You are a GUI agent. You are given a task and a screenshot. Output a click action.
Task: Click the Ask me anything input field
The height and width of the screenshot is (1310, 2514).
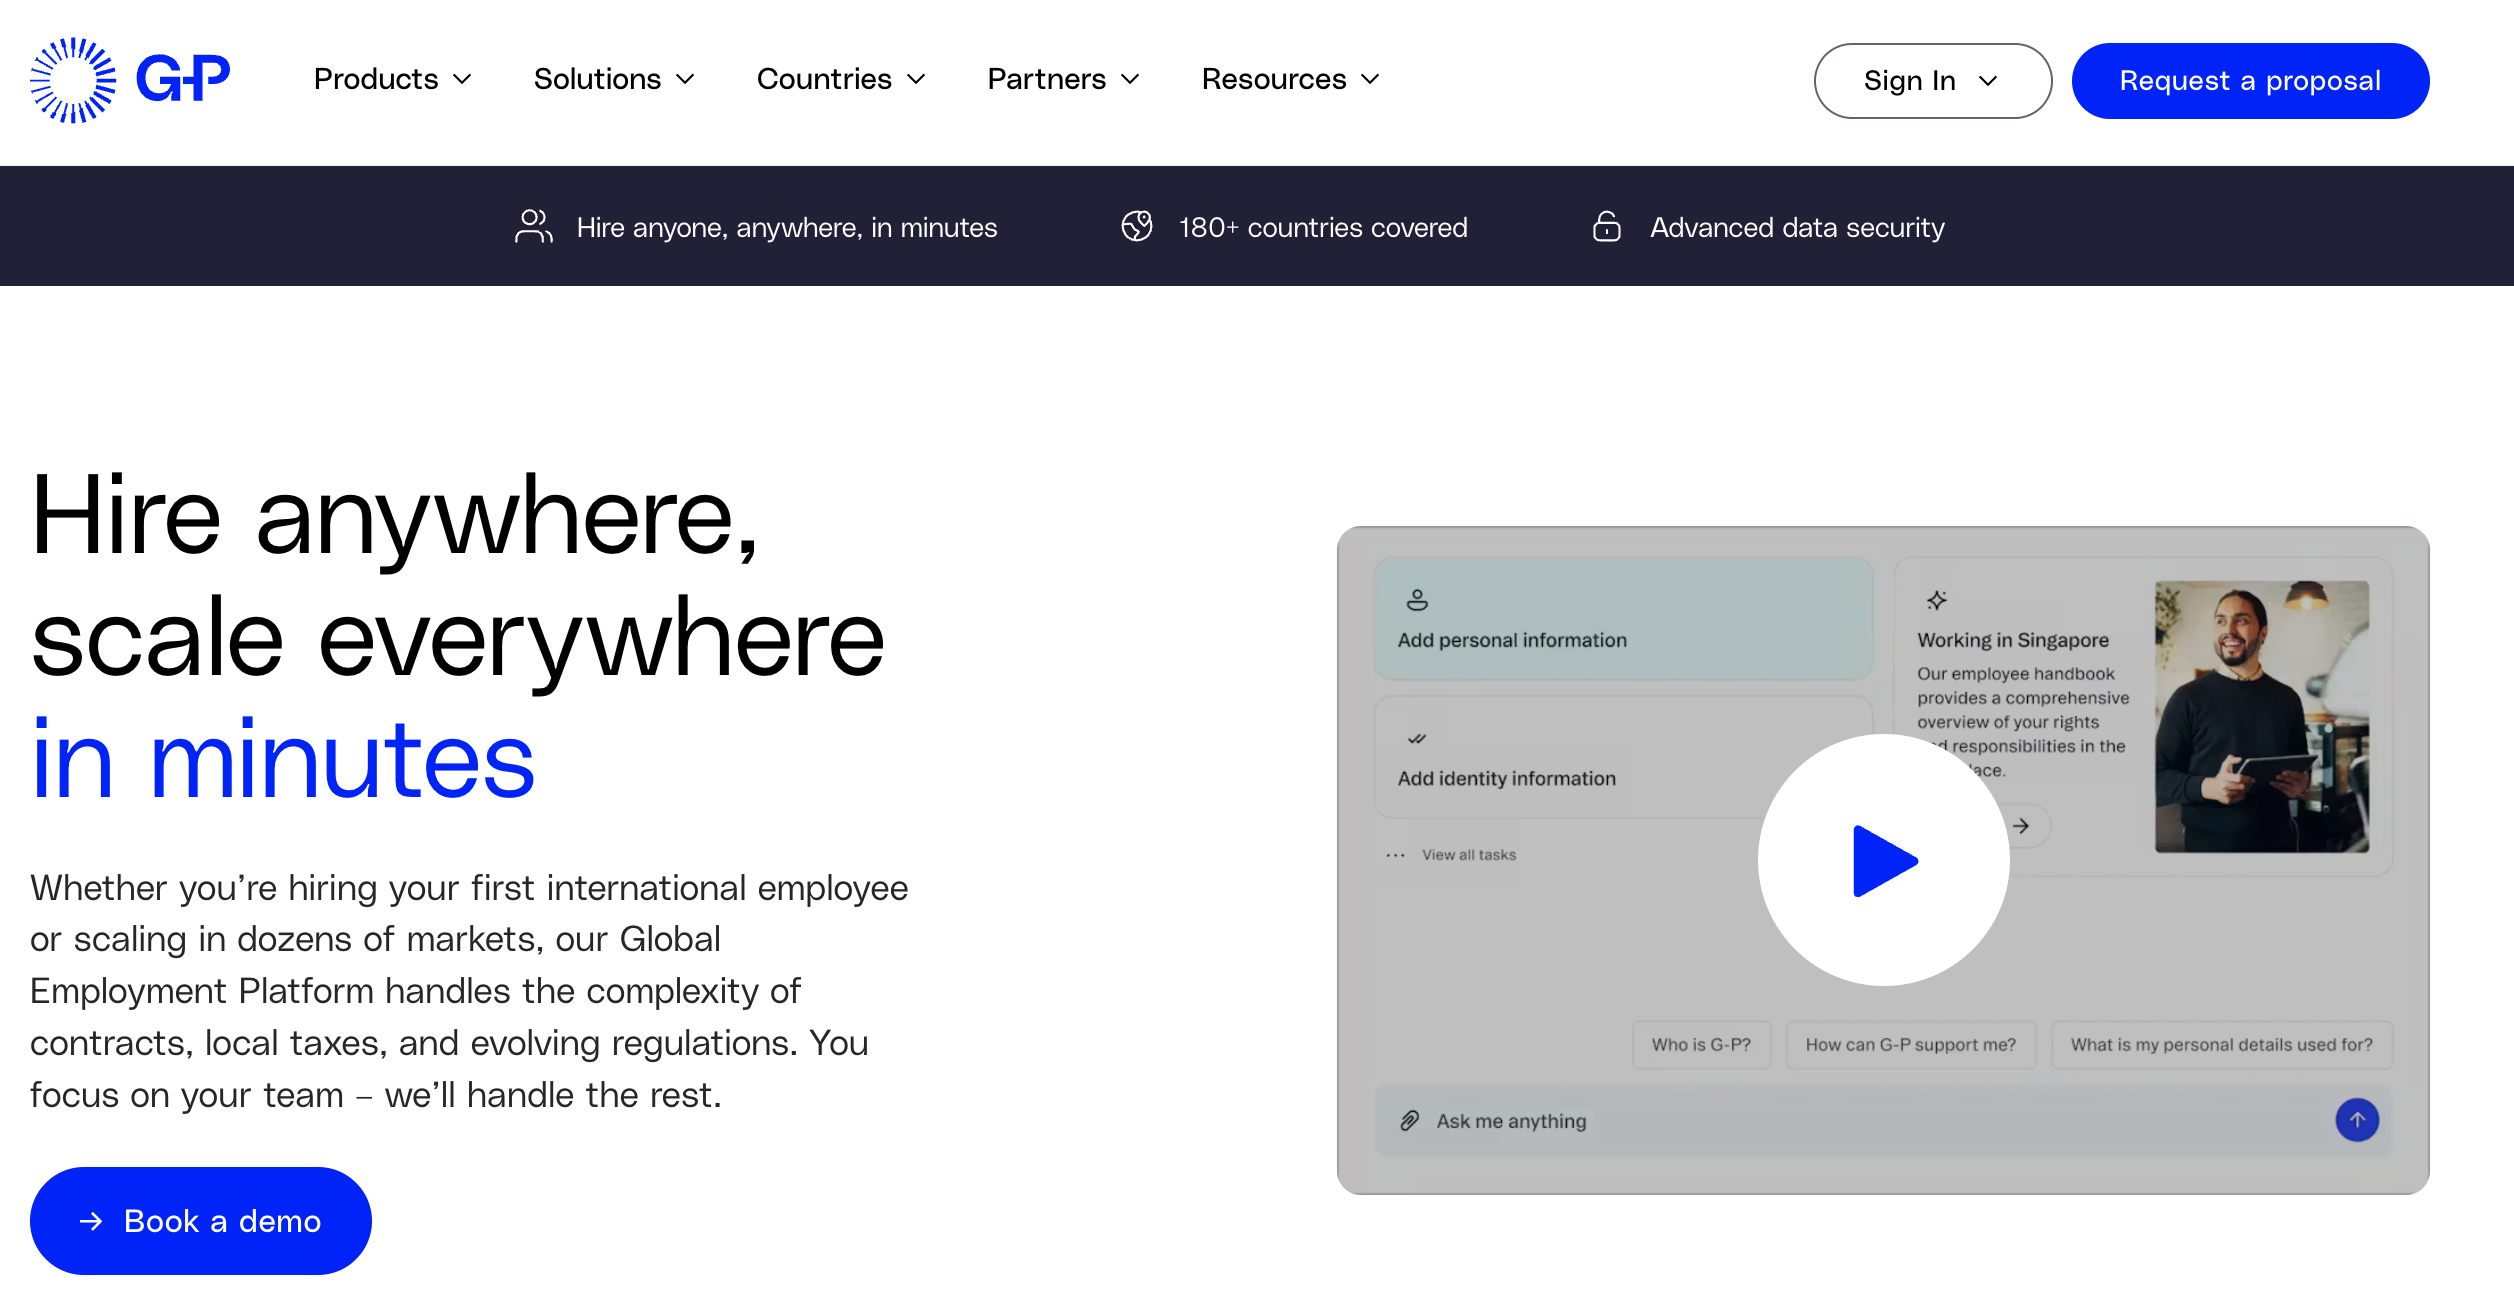(1883, 1121)
